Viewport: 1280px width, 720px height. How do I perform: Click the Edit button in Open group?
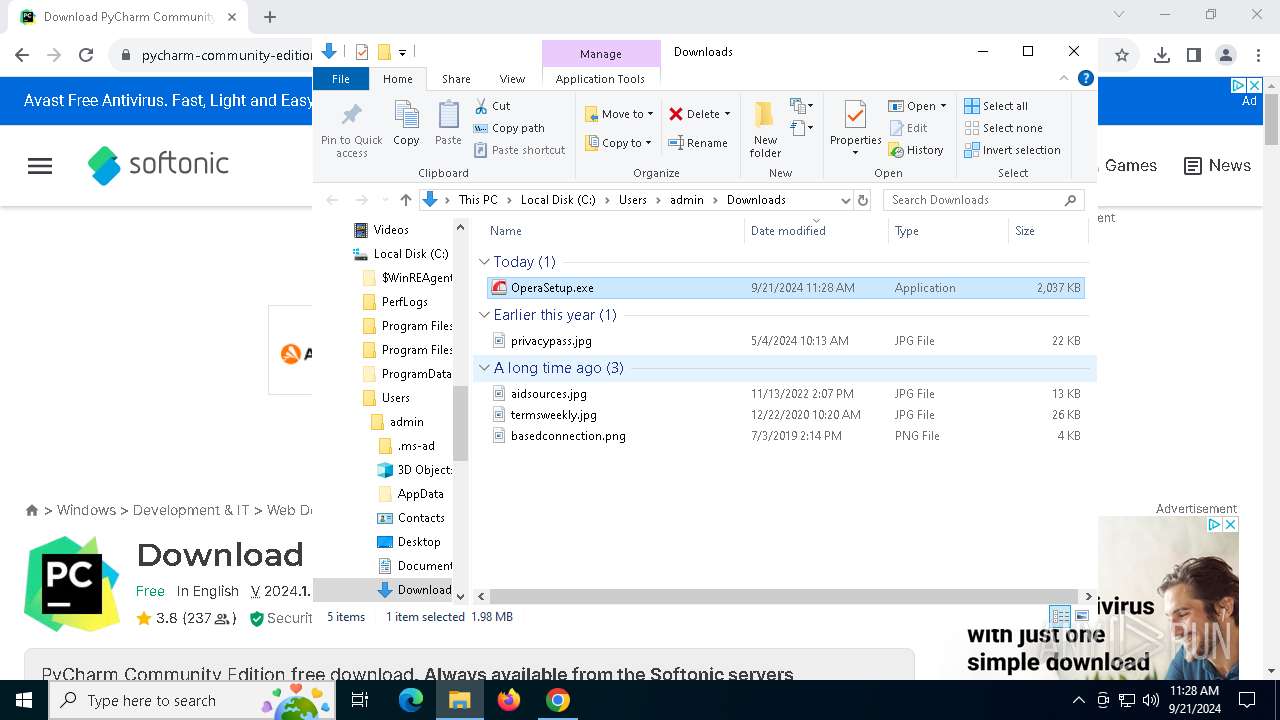pyautogui.click(x=908, y=128)
